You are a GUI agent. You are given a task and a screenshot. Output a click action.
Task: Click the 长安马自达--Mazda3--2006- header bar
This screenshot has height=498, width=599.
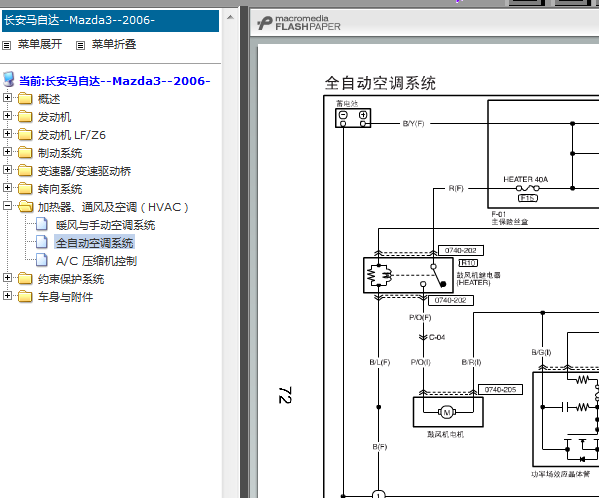click(110, 21)
